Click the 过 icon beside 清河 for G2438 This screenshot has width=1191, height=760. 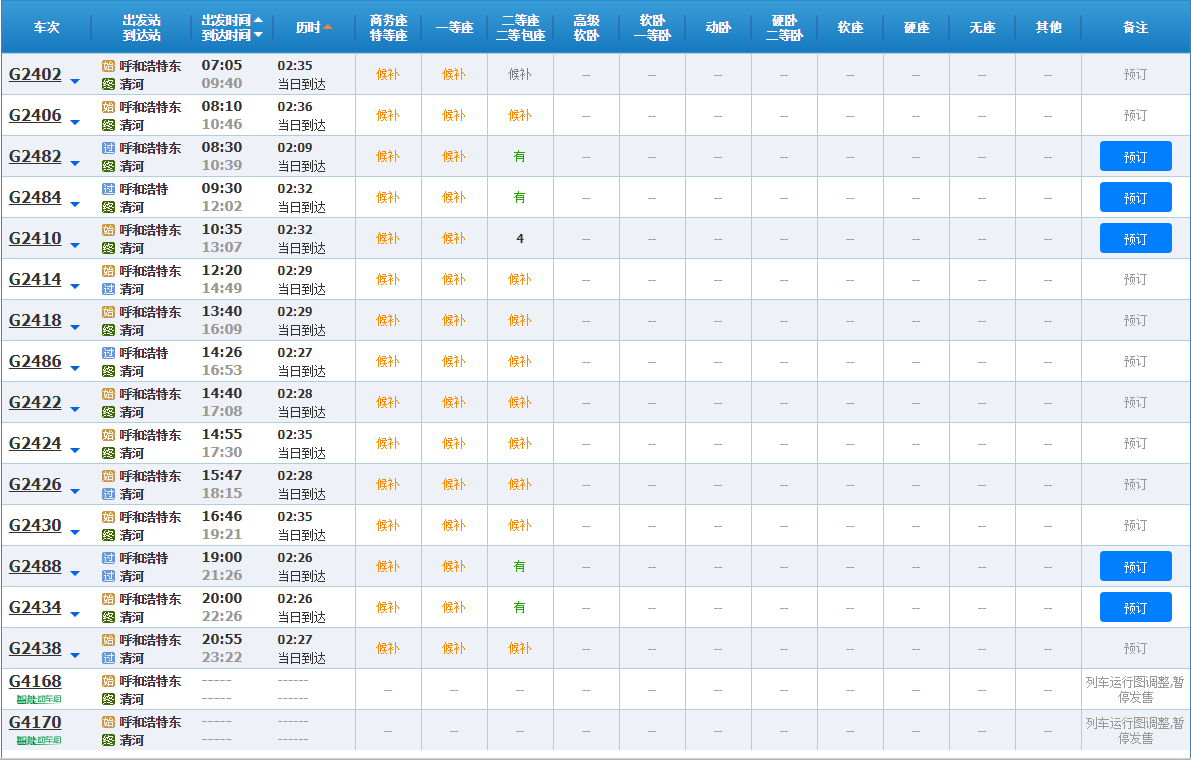(x=108, y=658)
